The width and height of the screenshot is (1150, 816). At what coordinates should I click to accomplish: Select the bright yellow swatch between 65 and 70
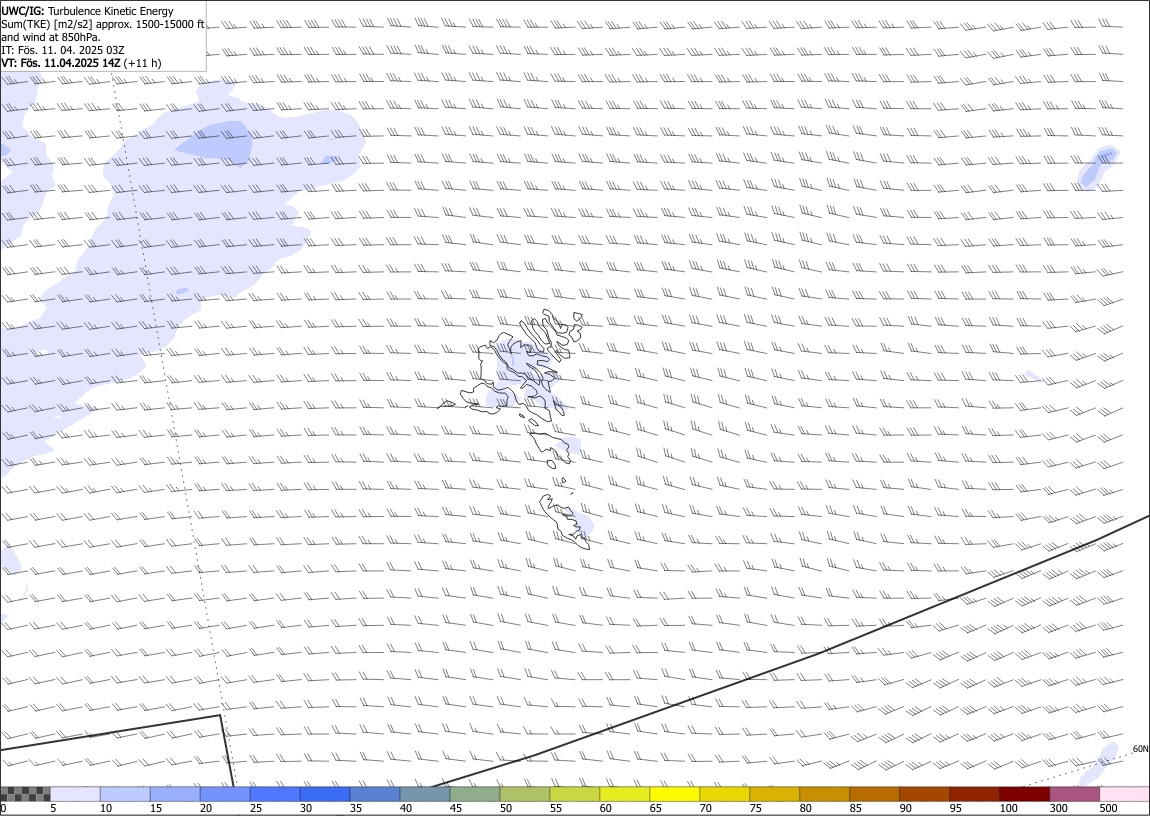click(x=675, y=794)
